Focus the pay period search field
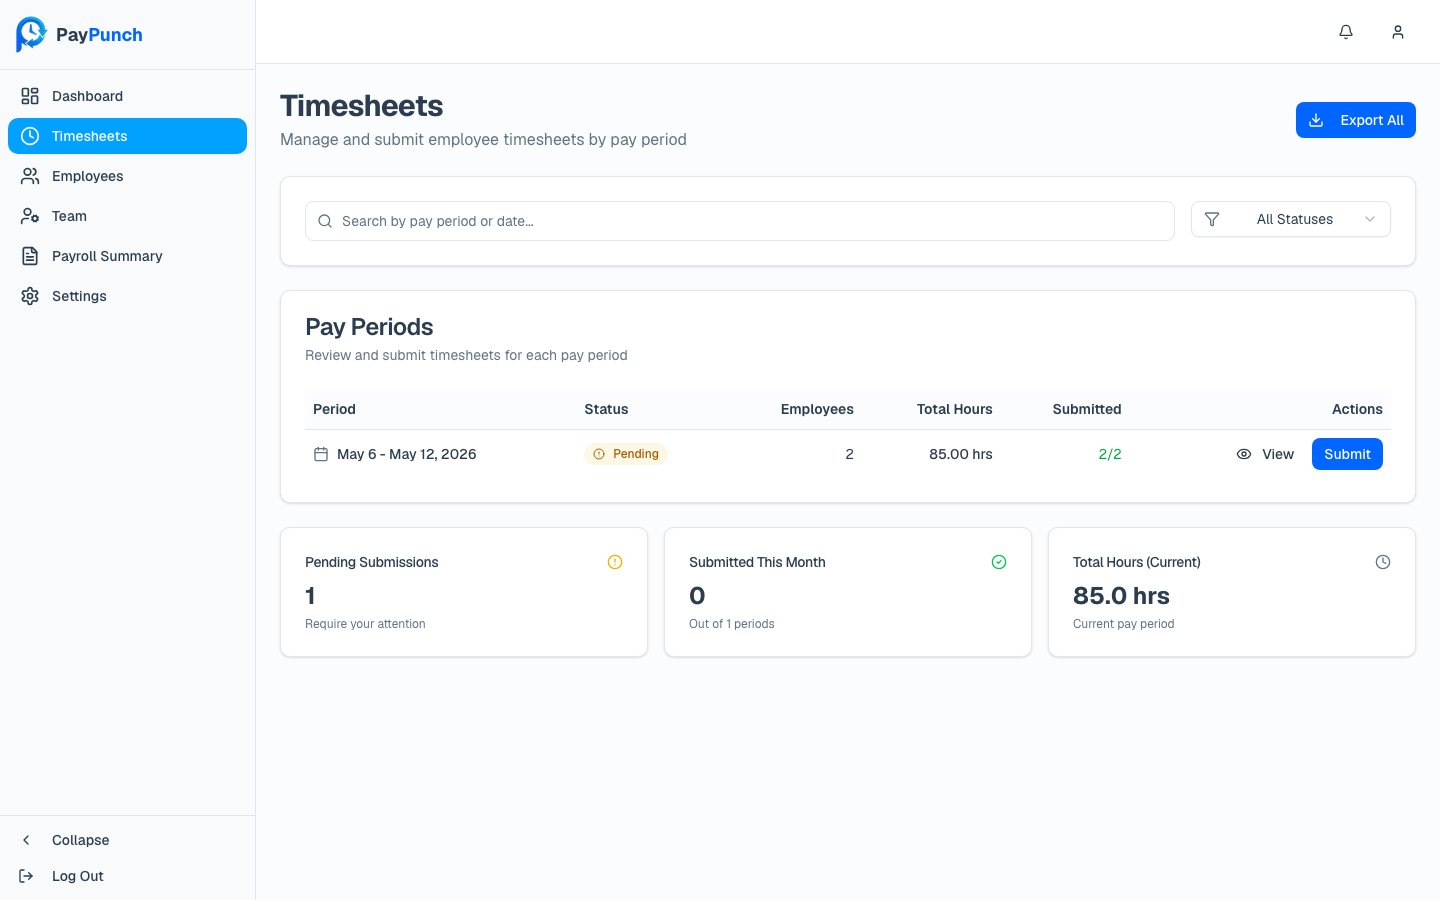Screen dimensions: 1440x900 pyautogui.click(x=740, y=221)
